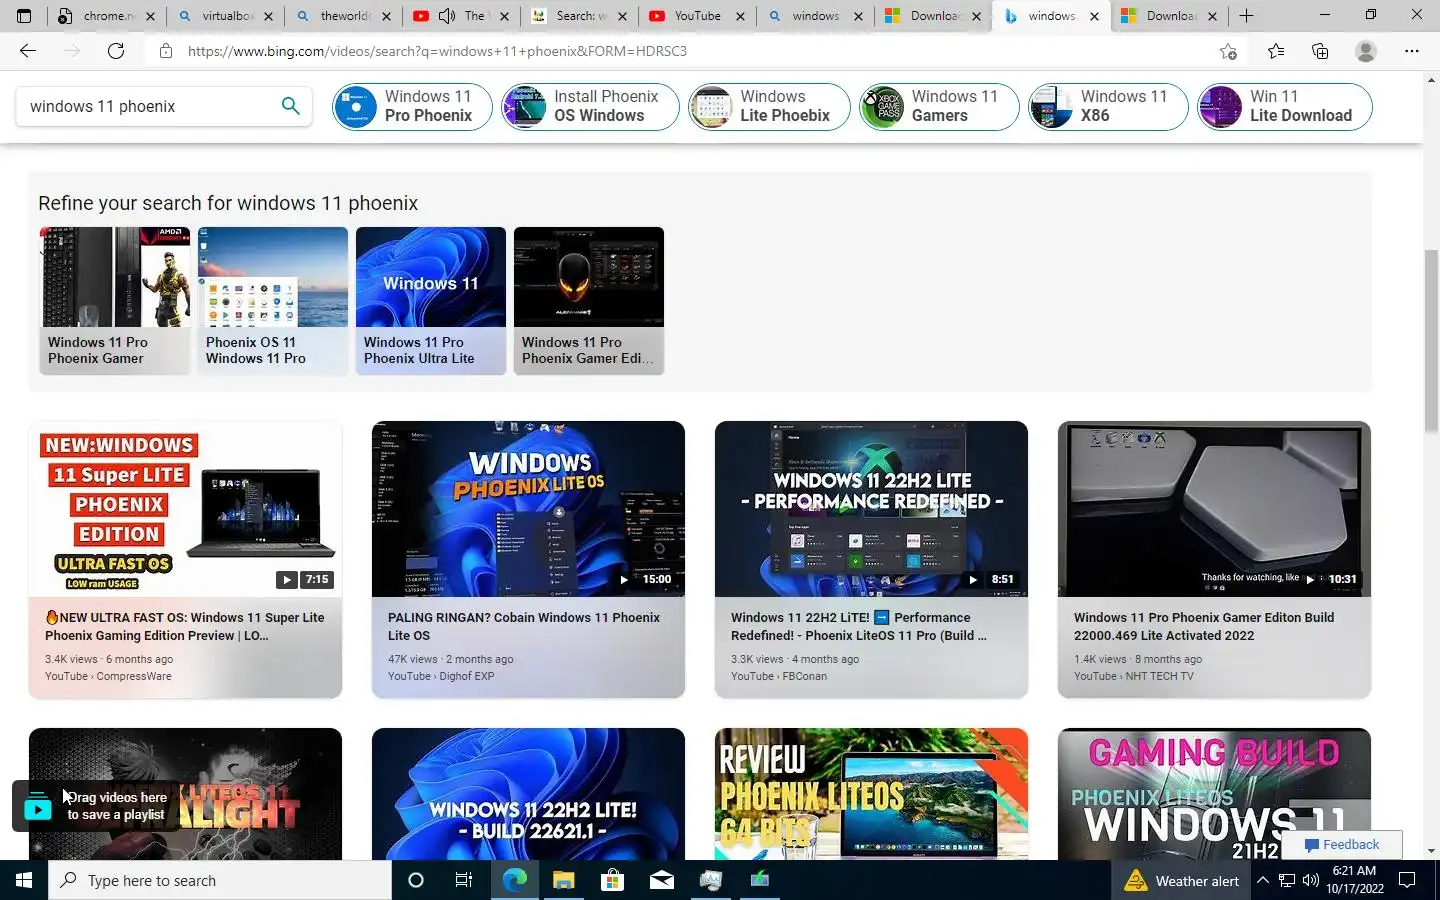The image size is (1440, 900).
Task: Open Windows 11 Pro Phoenix Gamer Edi refinement
Action: [589, 301]
